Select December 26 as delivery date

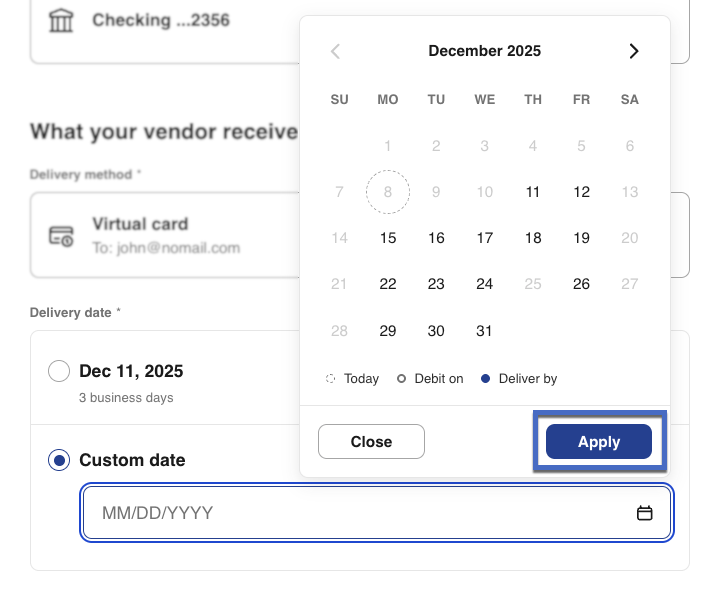pos(581,284)
